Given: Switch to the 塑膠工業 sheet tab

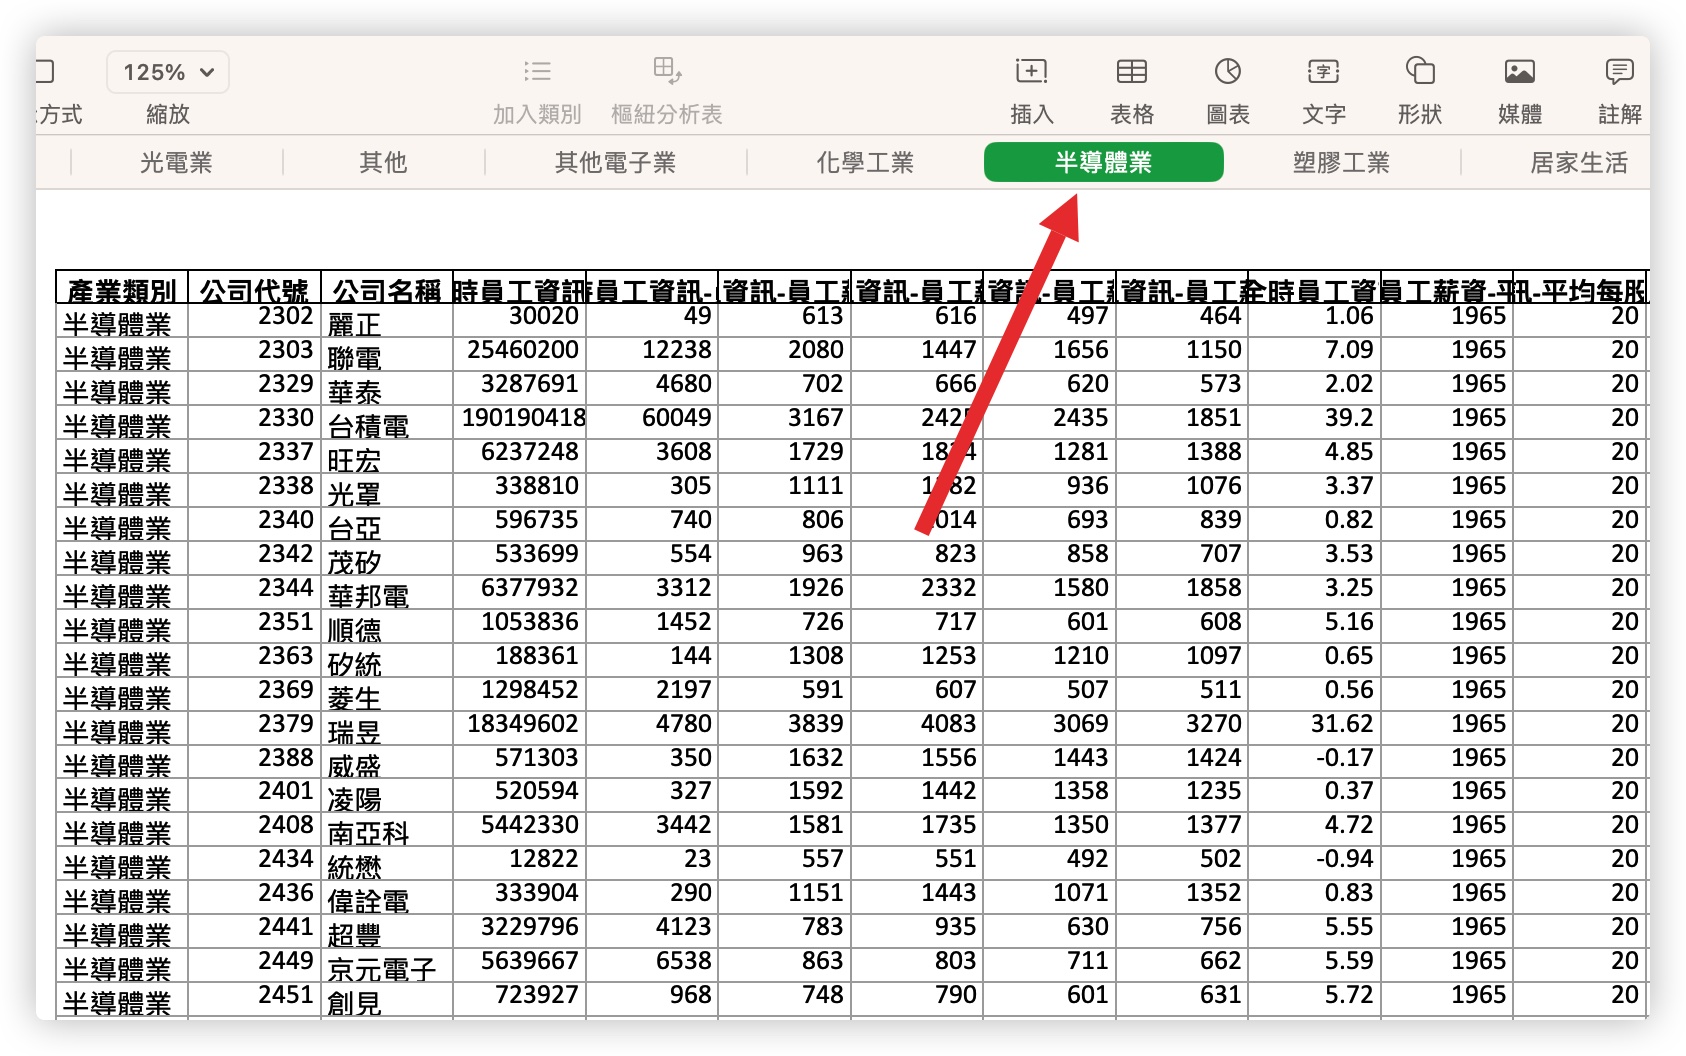Looking at the screenshot, I should coord(1341,162).
